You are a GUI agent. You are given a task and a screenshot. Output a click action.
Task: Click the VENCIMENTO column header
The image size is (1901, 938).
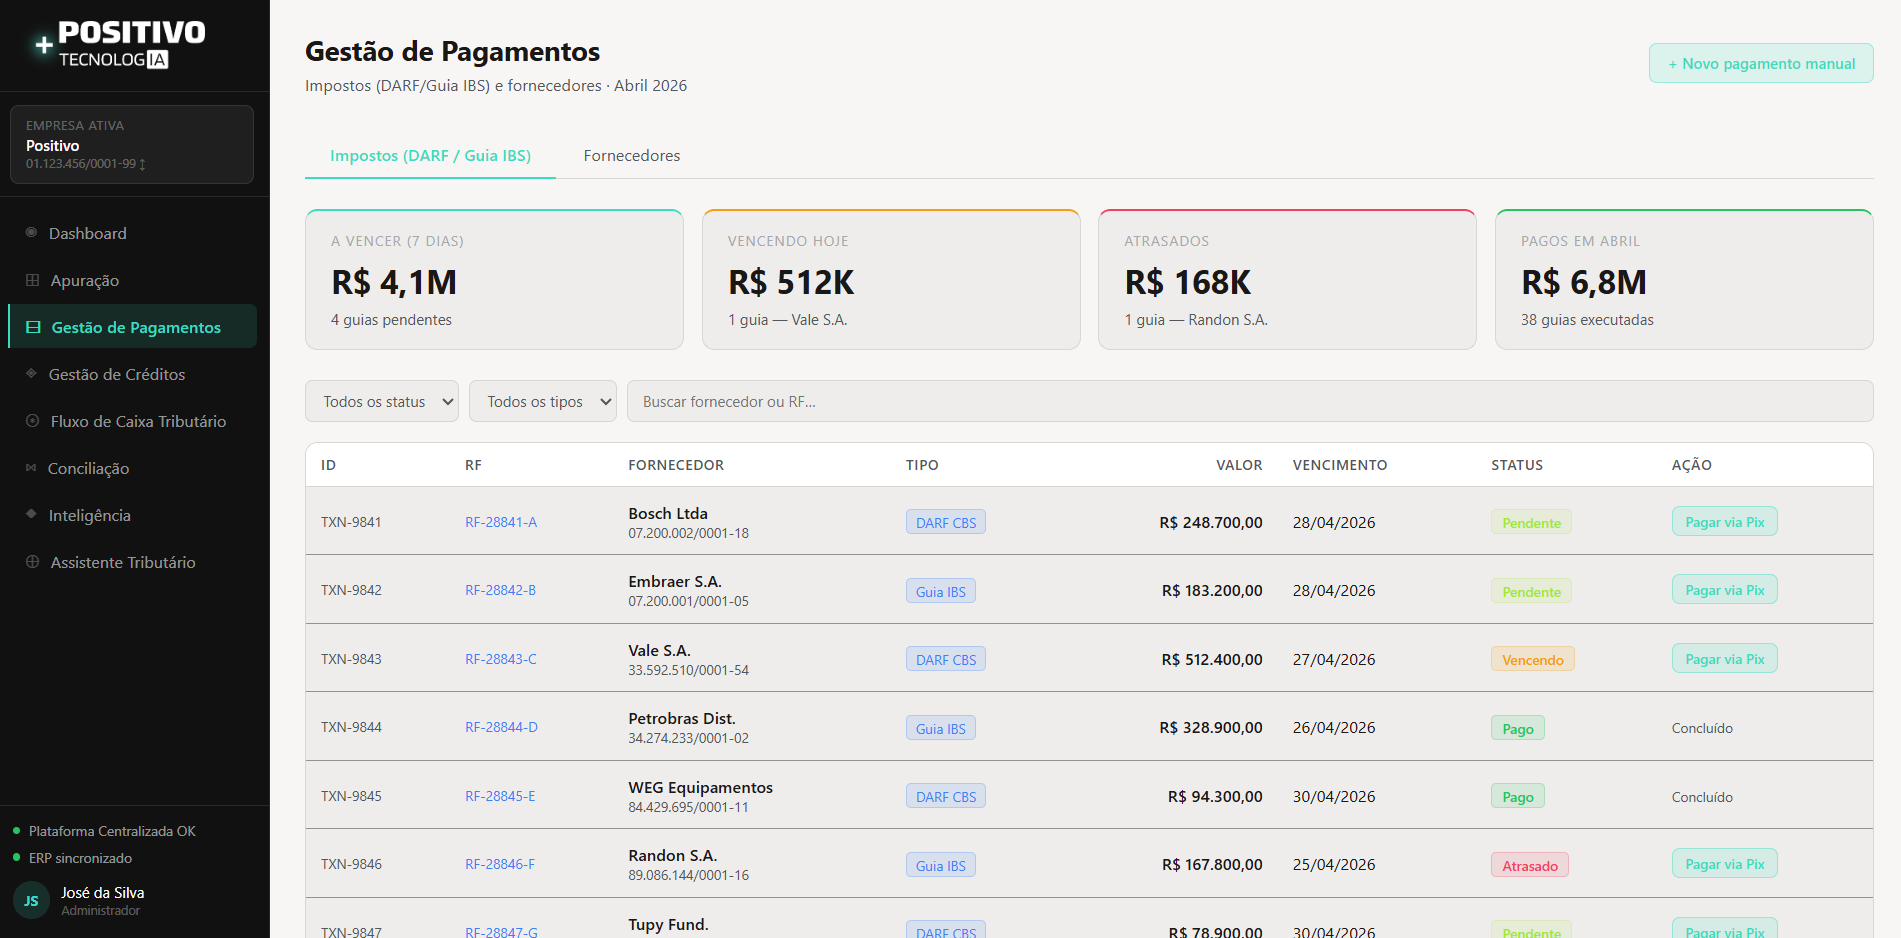(x=1339, y=465)
